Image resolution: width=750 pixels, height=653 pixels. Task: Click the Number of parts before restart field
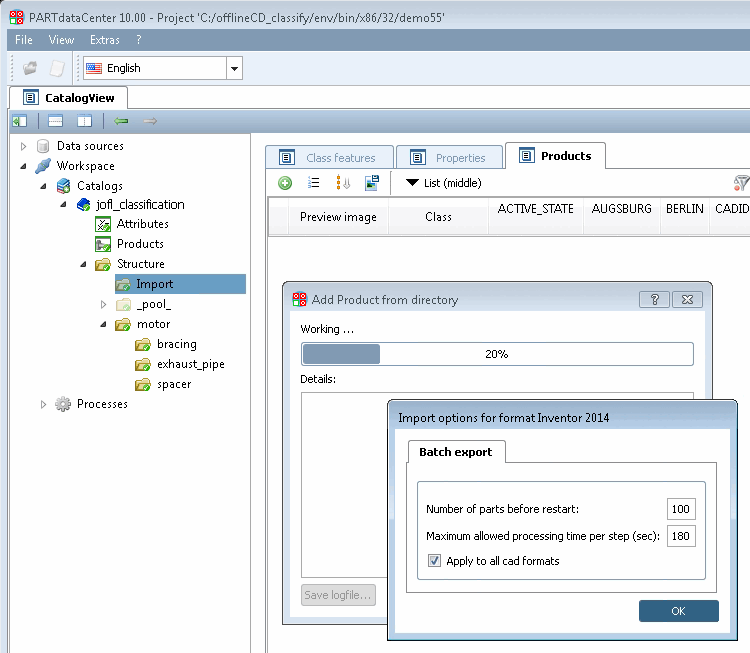click(x=681, y=509)
